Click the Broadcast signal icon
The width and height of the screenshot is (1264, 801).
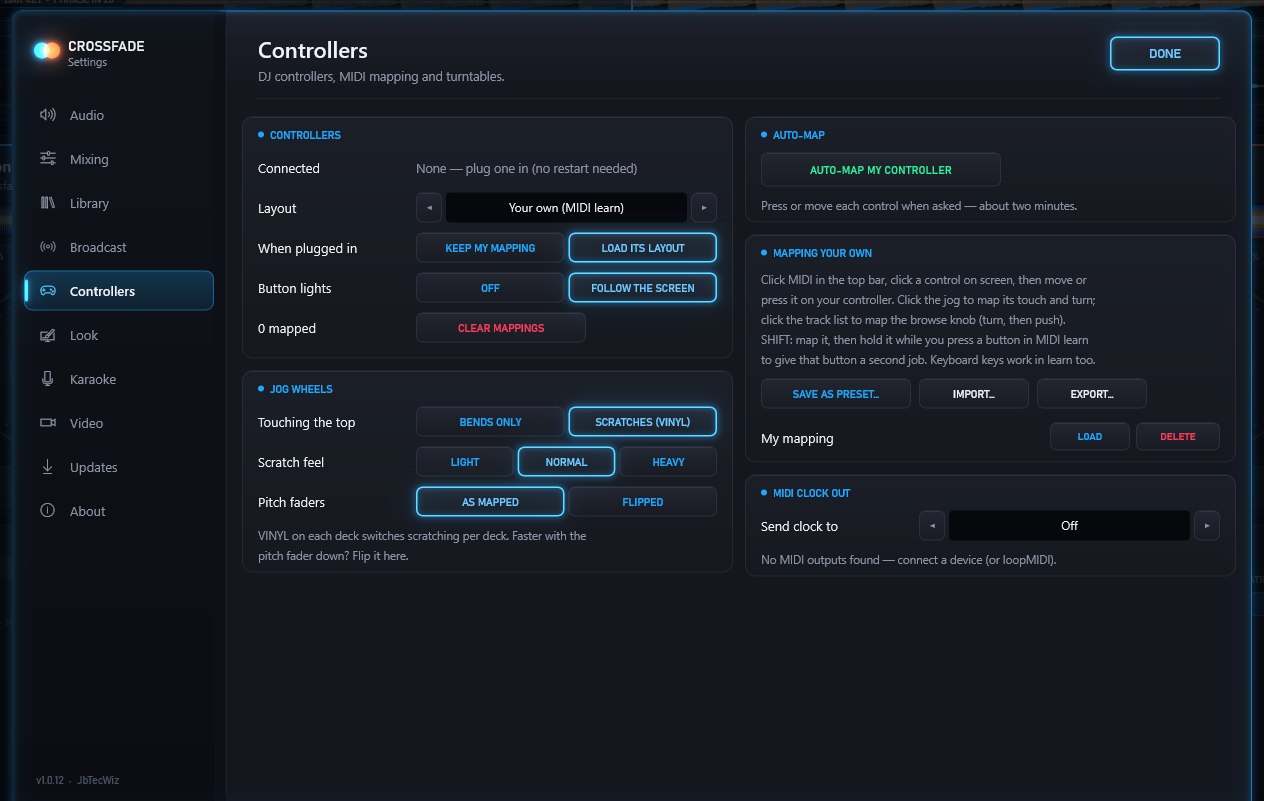click(x=47, y=247)
